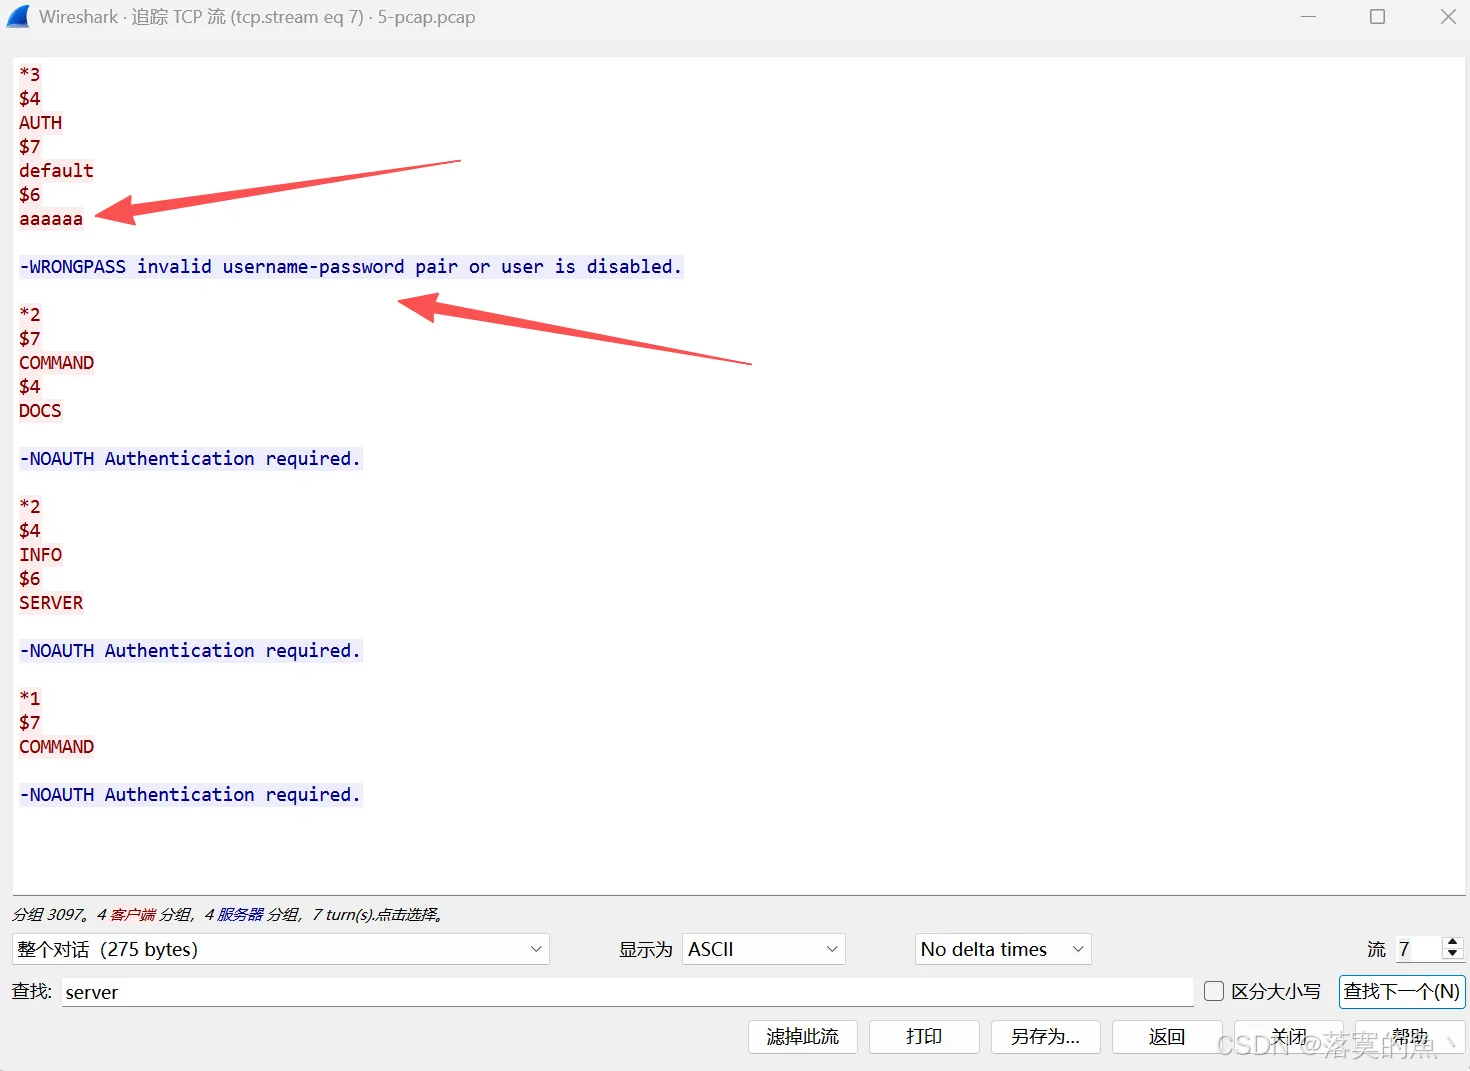Click the first -NOAUTH Authentication required line
This screenshot has height=1071, width=1470.
click(x=190, y=459)
